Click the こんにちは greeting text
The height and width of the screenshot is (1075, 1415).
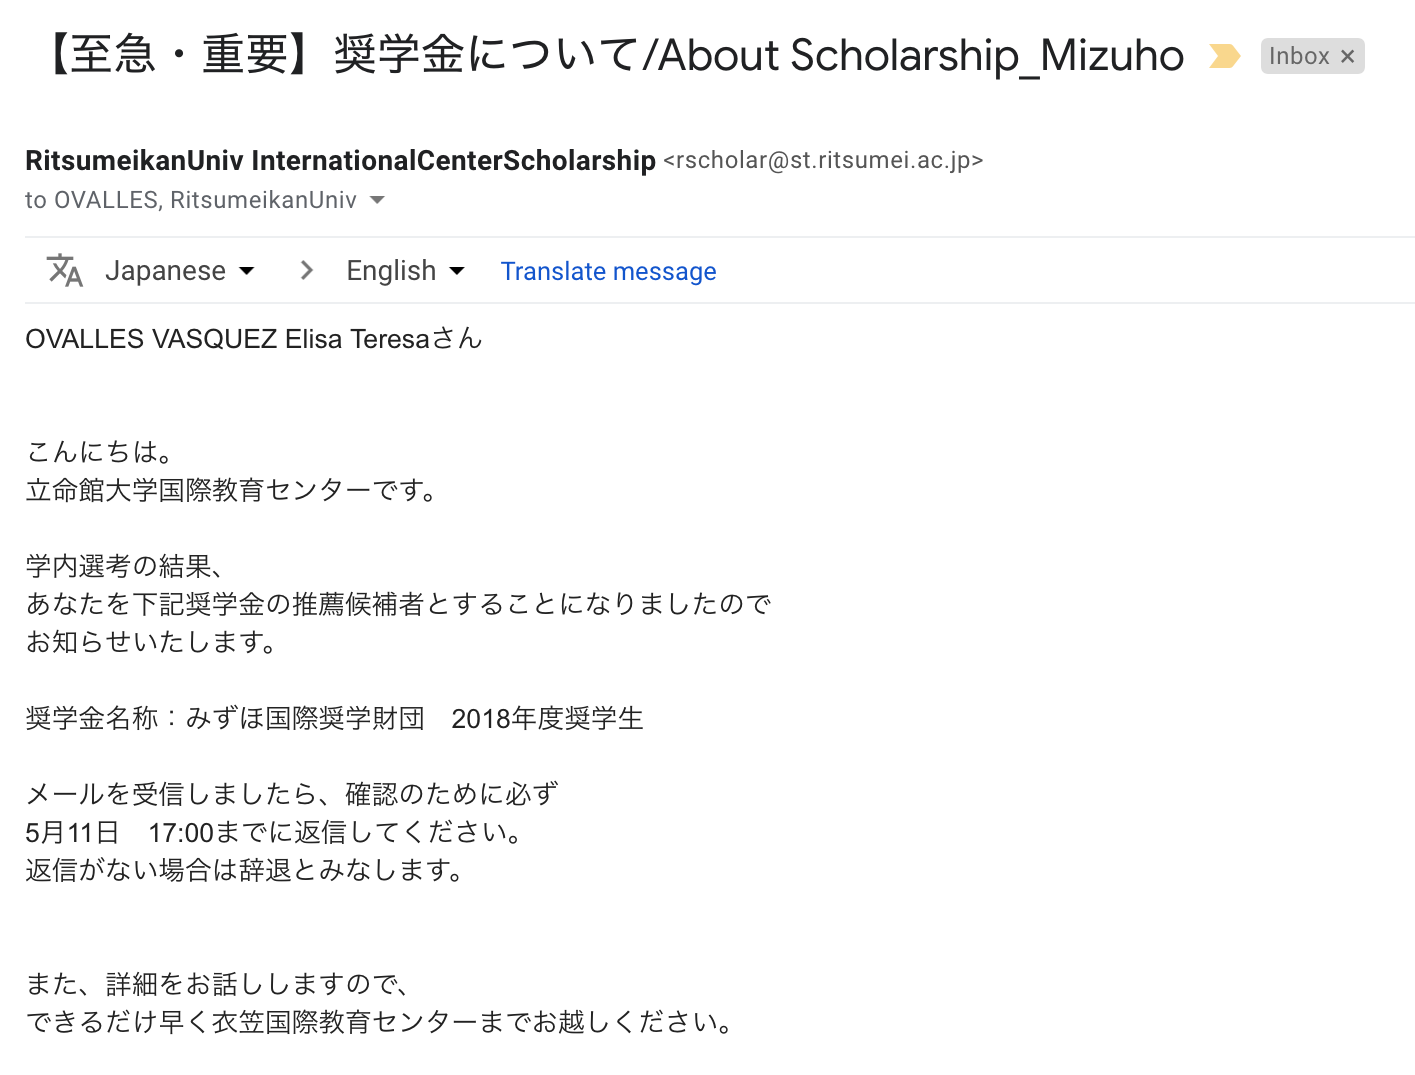101,452
